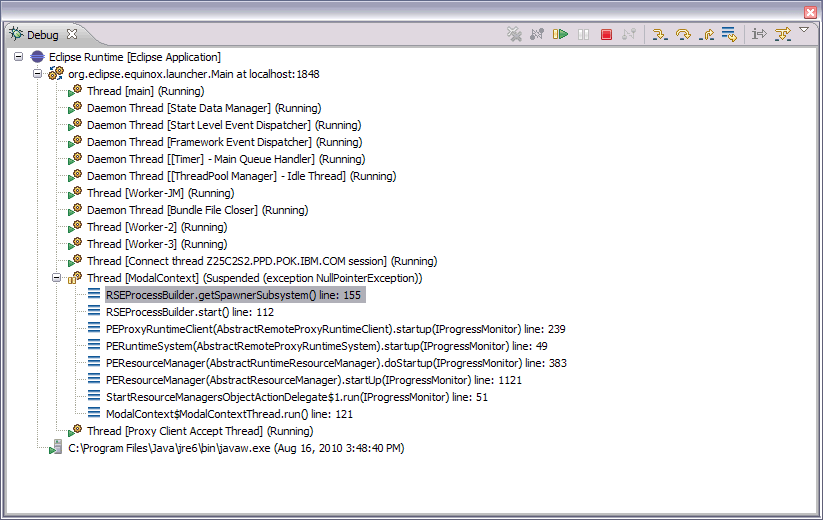This screenshot has width=823, height=520.
Task: Select Thread [Worker-2]
Action: [x=157, y=227]
